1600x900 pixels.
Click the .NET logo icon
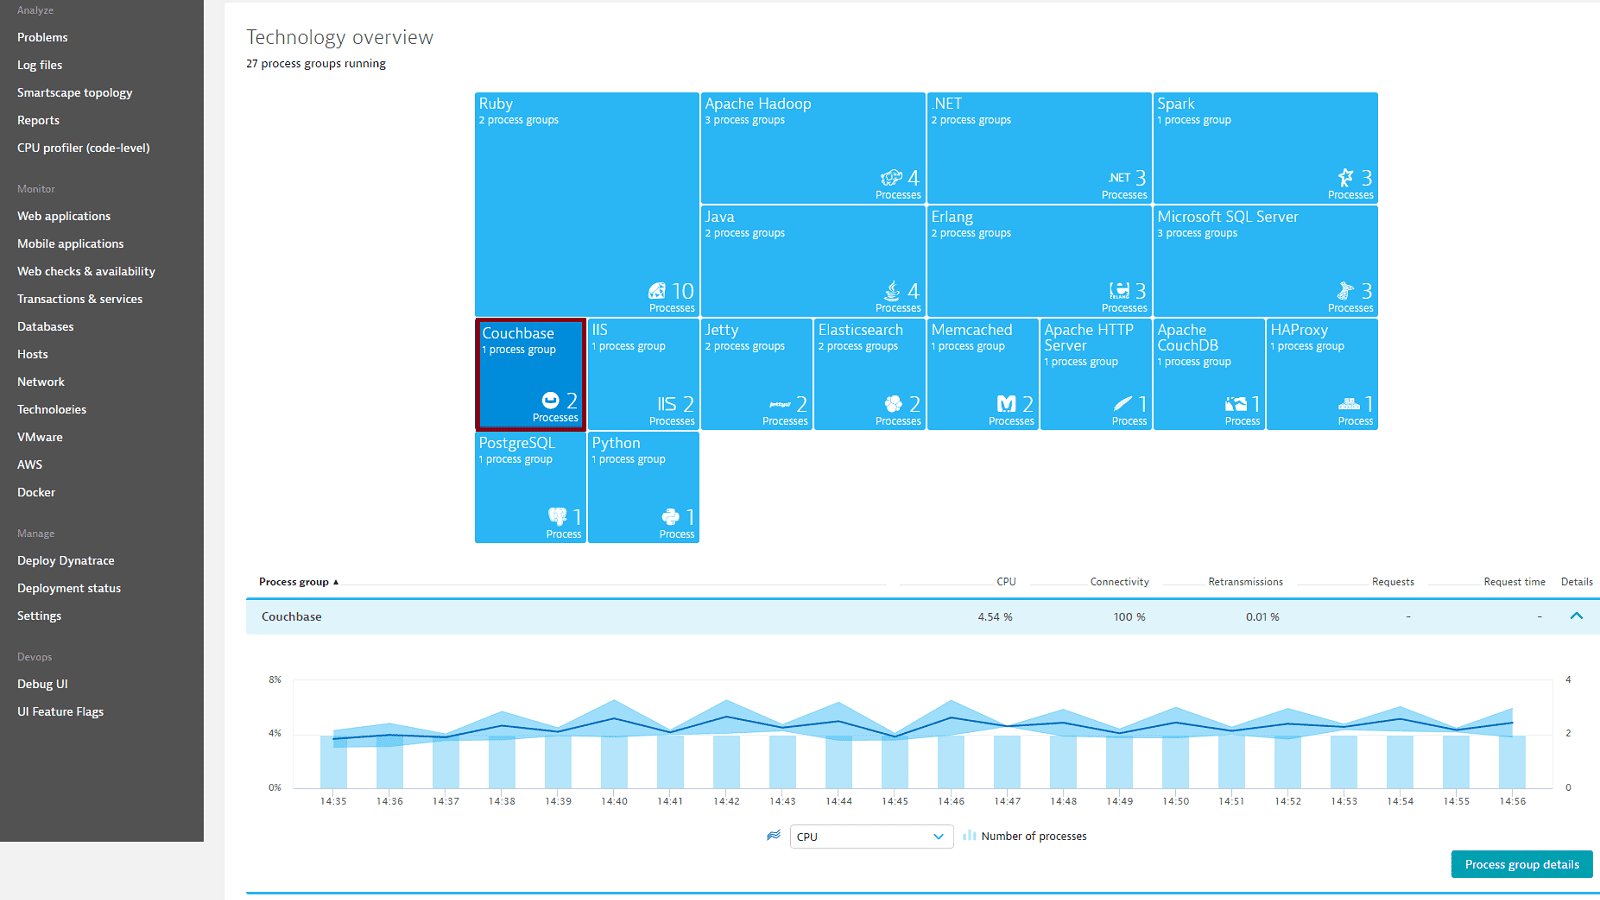(x=1120, y=178)
